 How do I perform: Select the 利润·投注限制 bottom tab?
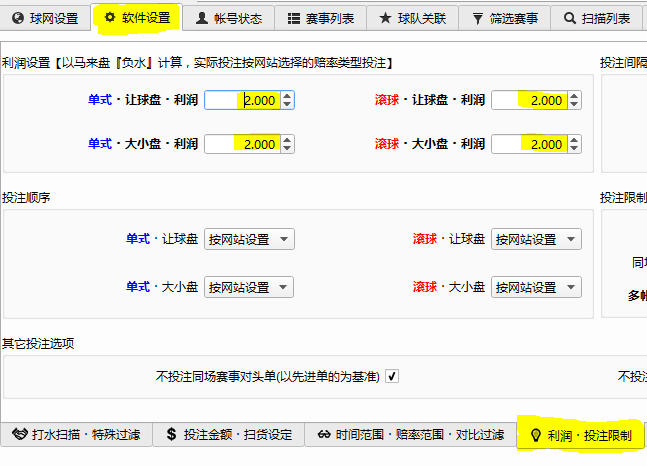[x=580, y=434]
